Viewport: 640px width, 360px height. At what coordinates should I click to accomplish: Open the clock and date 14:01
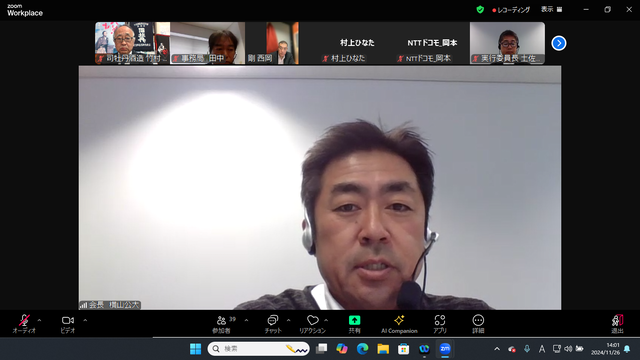605,349
